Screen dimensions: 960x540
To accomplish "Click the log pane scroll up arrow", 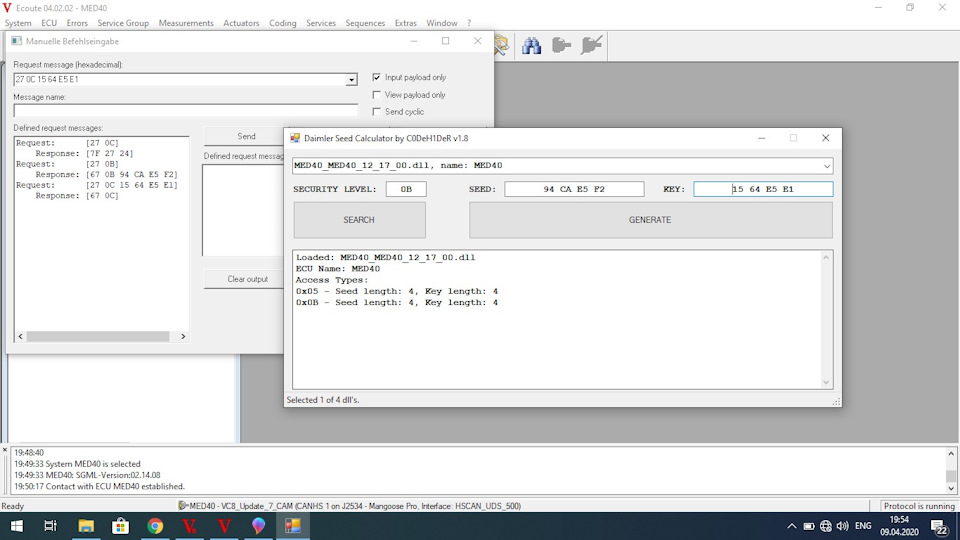I will (951, 454).
